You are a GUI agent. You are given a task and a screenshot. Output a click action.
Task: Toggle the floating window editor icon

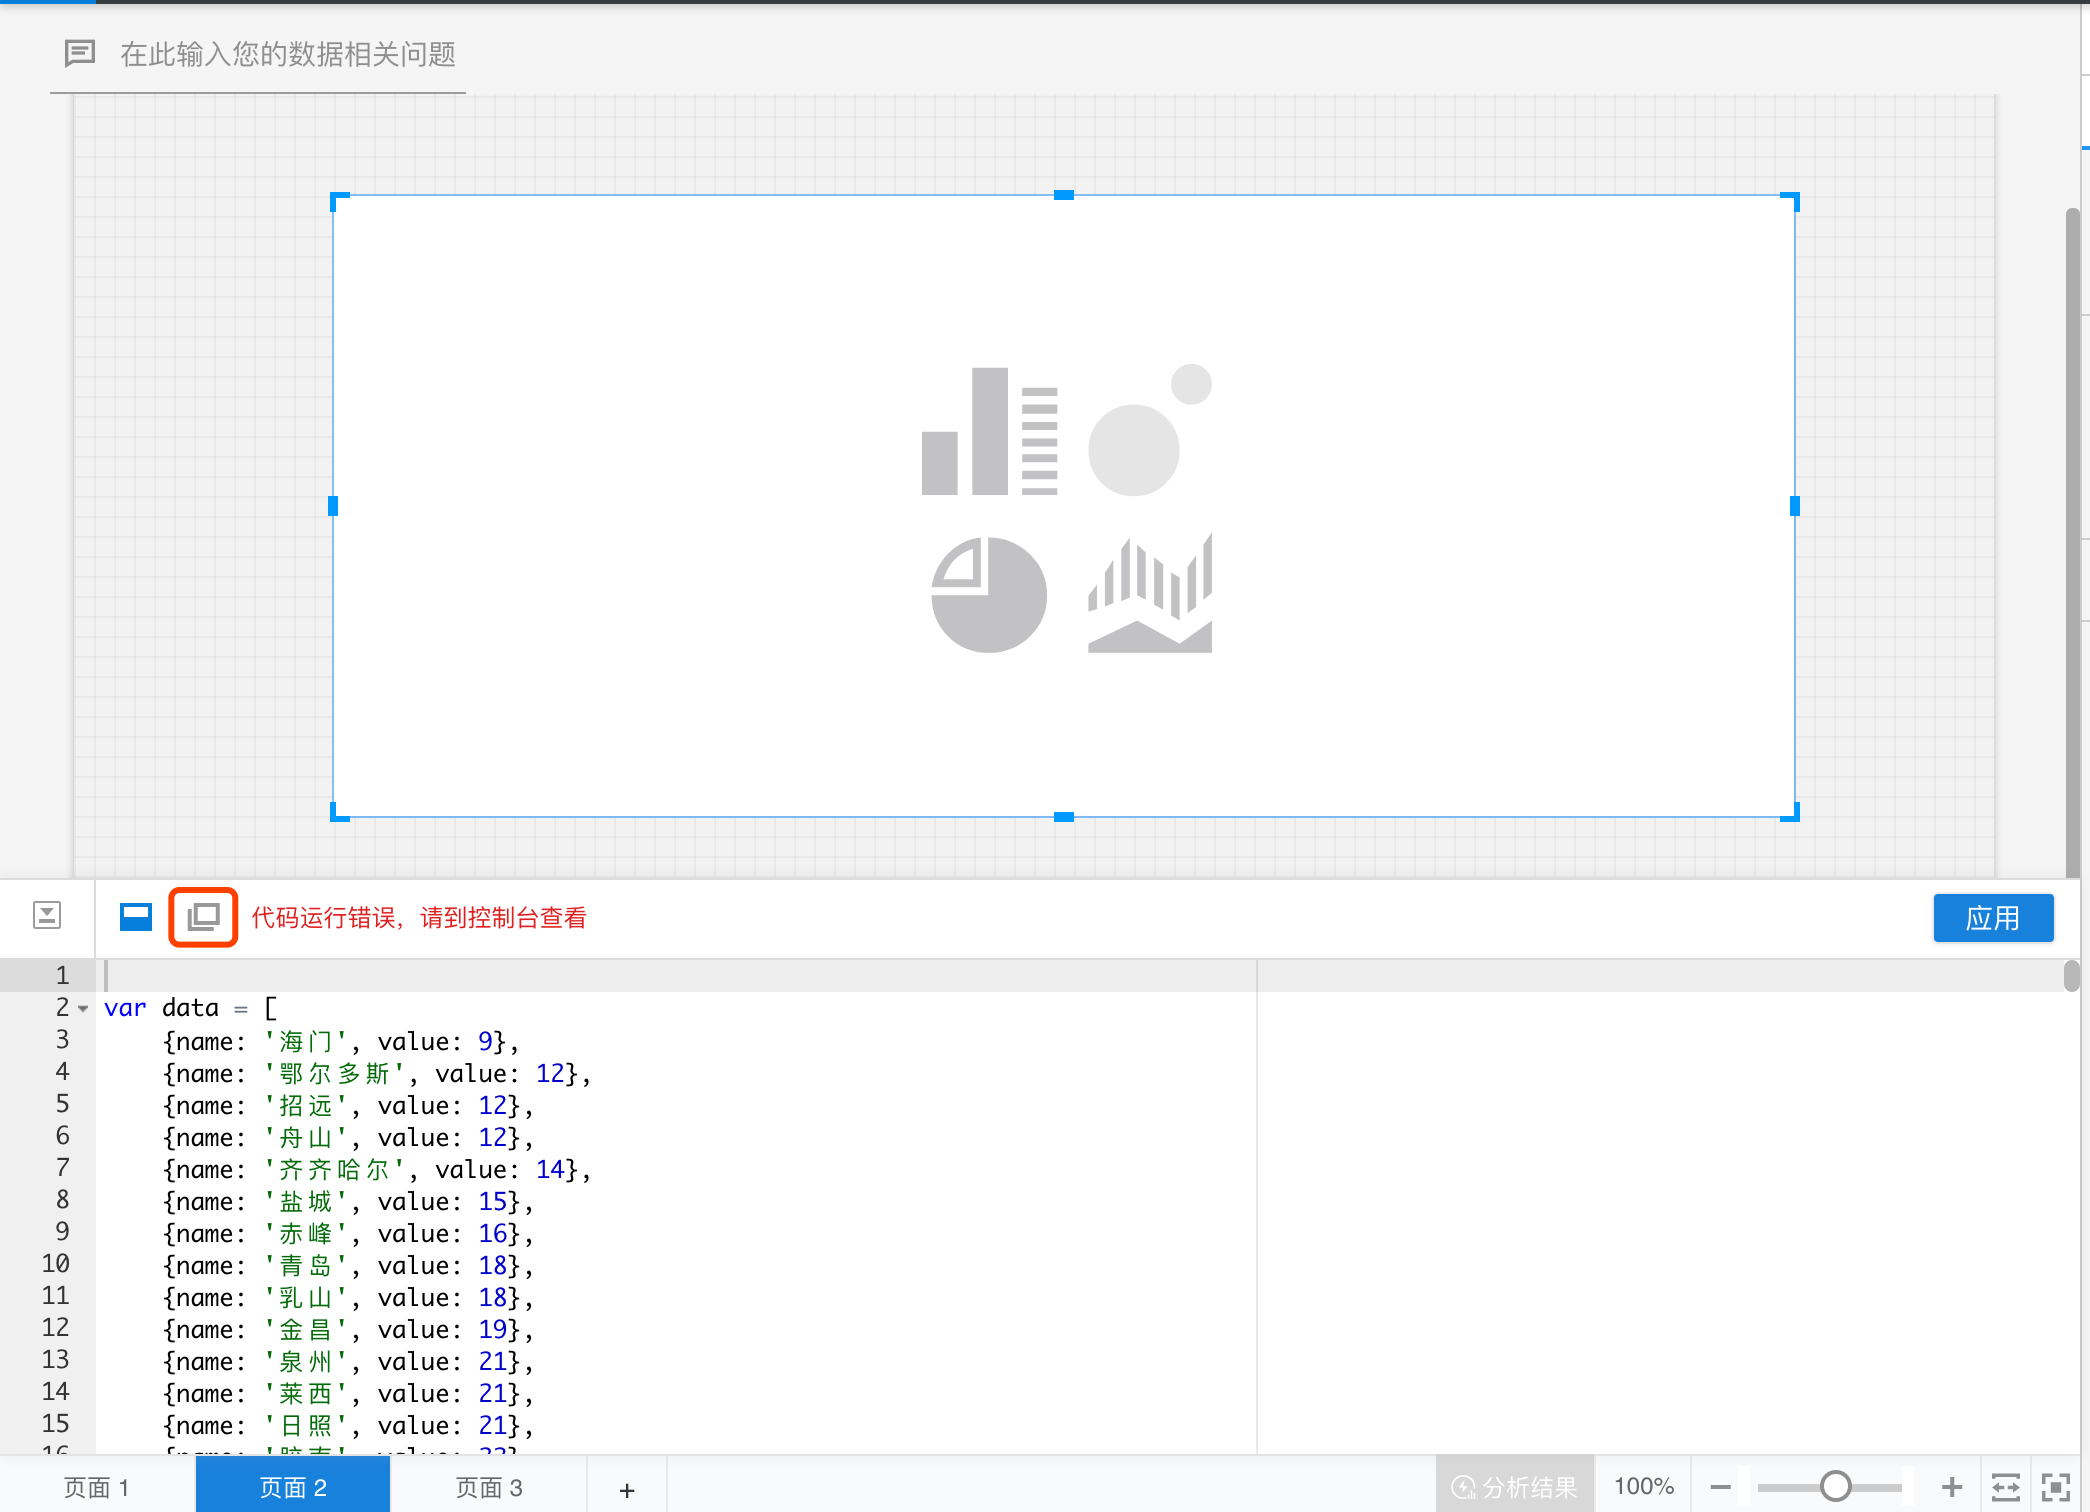[x=203, y=916]
